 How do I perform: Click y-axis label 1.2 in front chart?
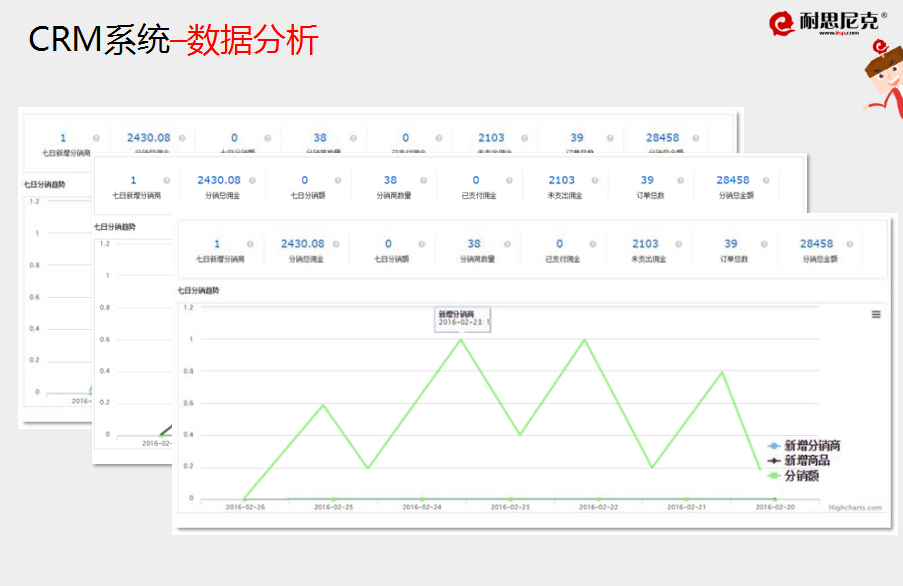tap(188, 307)
